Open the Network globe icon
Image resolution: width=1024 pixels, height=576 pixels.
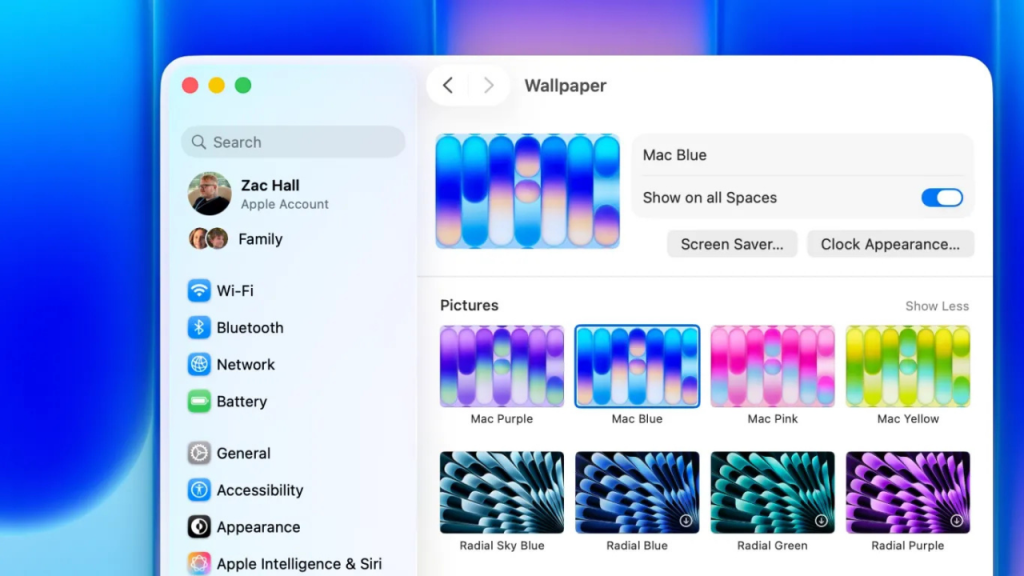click(x=199, y=365)
